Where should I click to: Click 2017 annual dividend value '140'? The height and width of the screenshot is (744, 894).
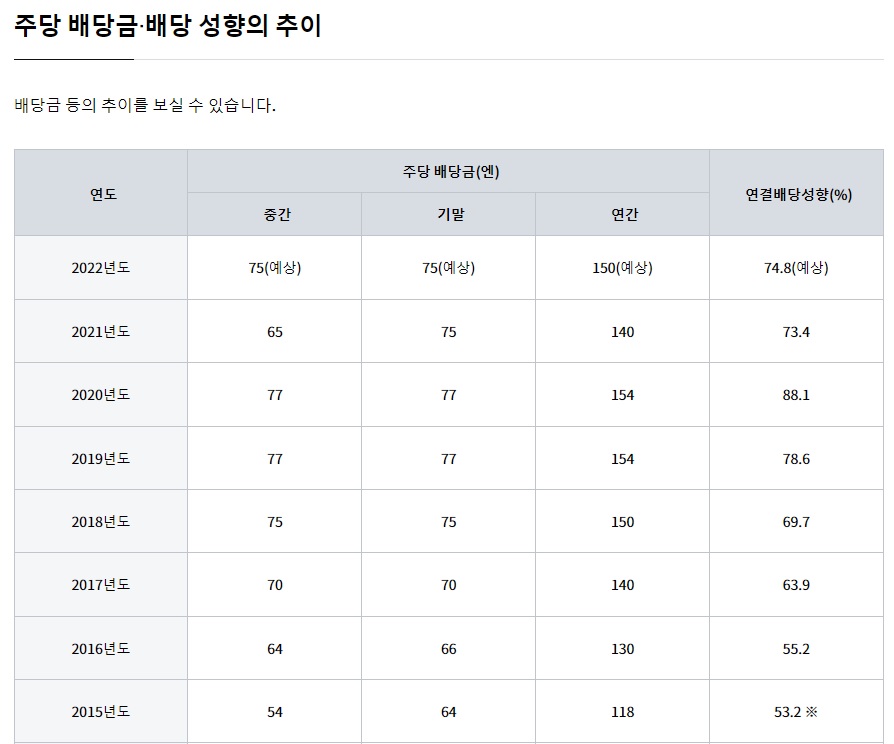coord(623,585)
